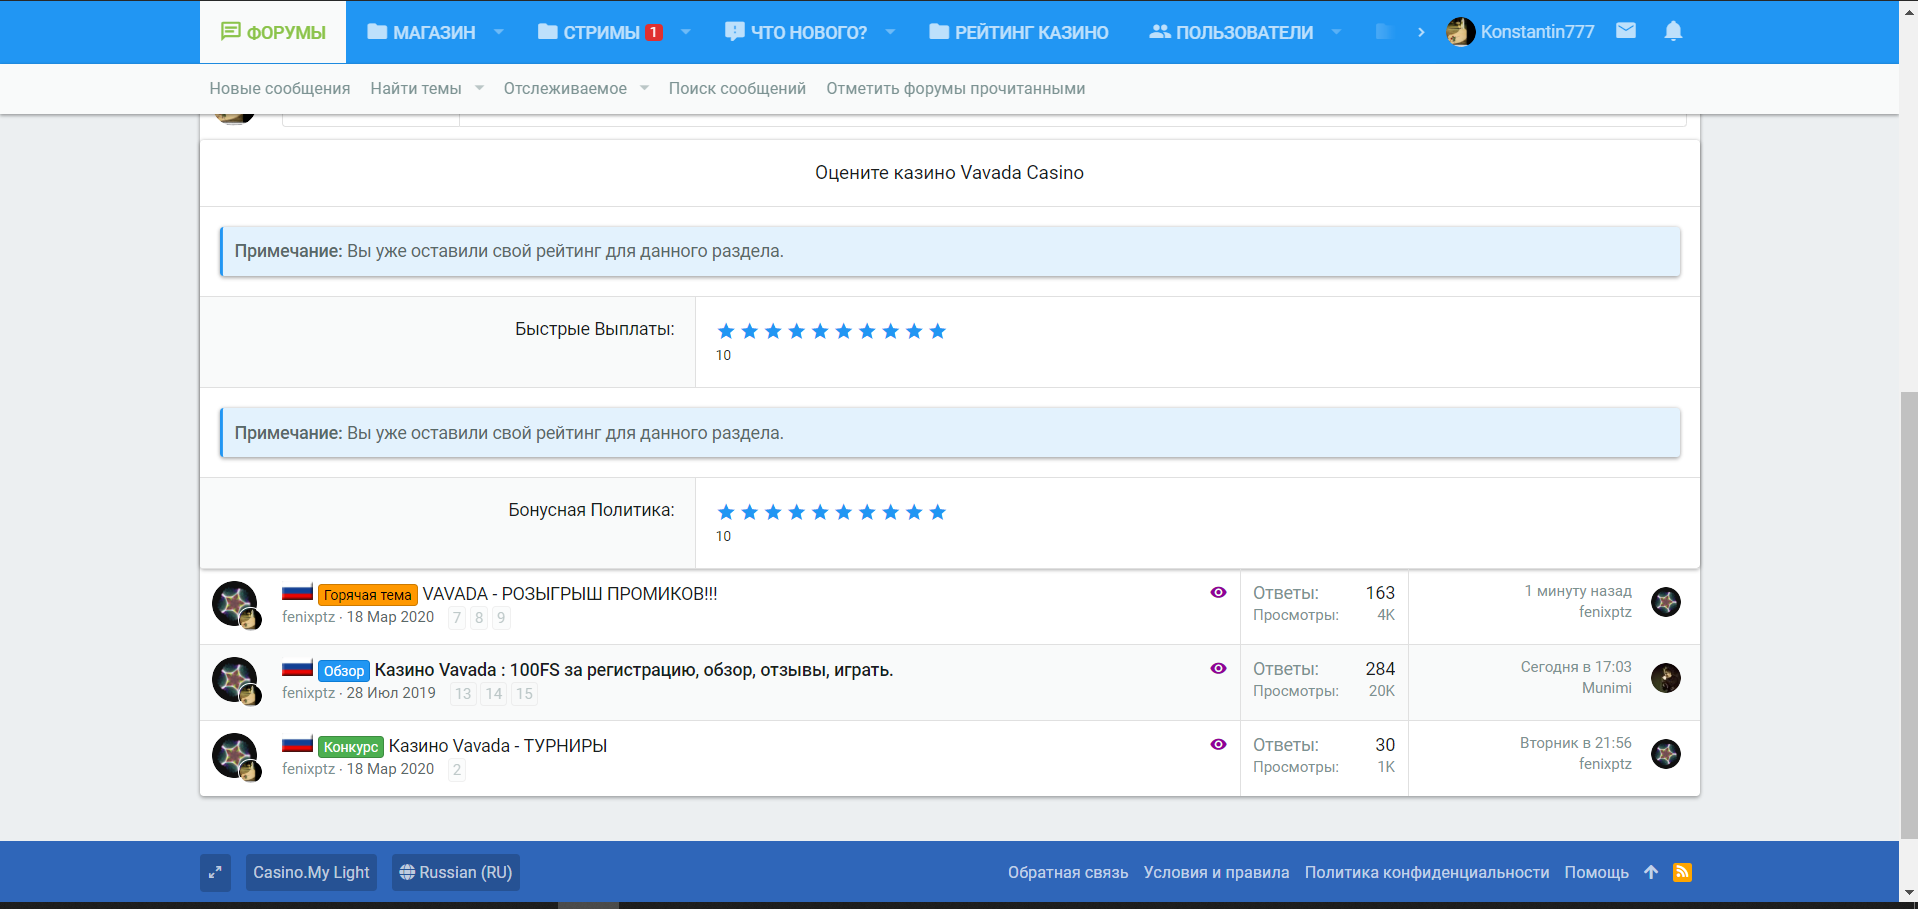Click Вторник в 21:56 timestamp link

pos(1576,743)
